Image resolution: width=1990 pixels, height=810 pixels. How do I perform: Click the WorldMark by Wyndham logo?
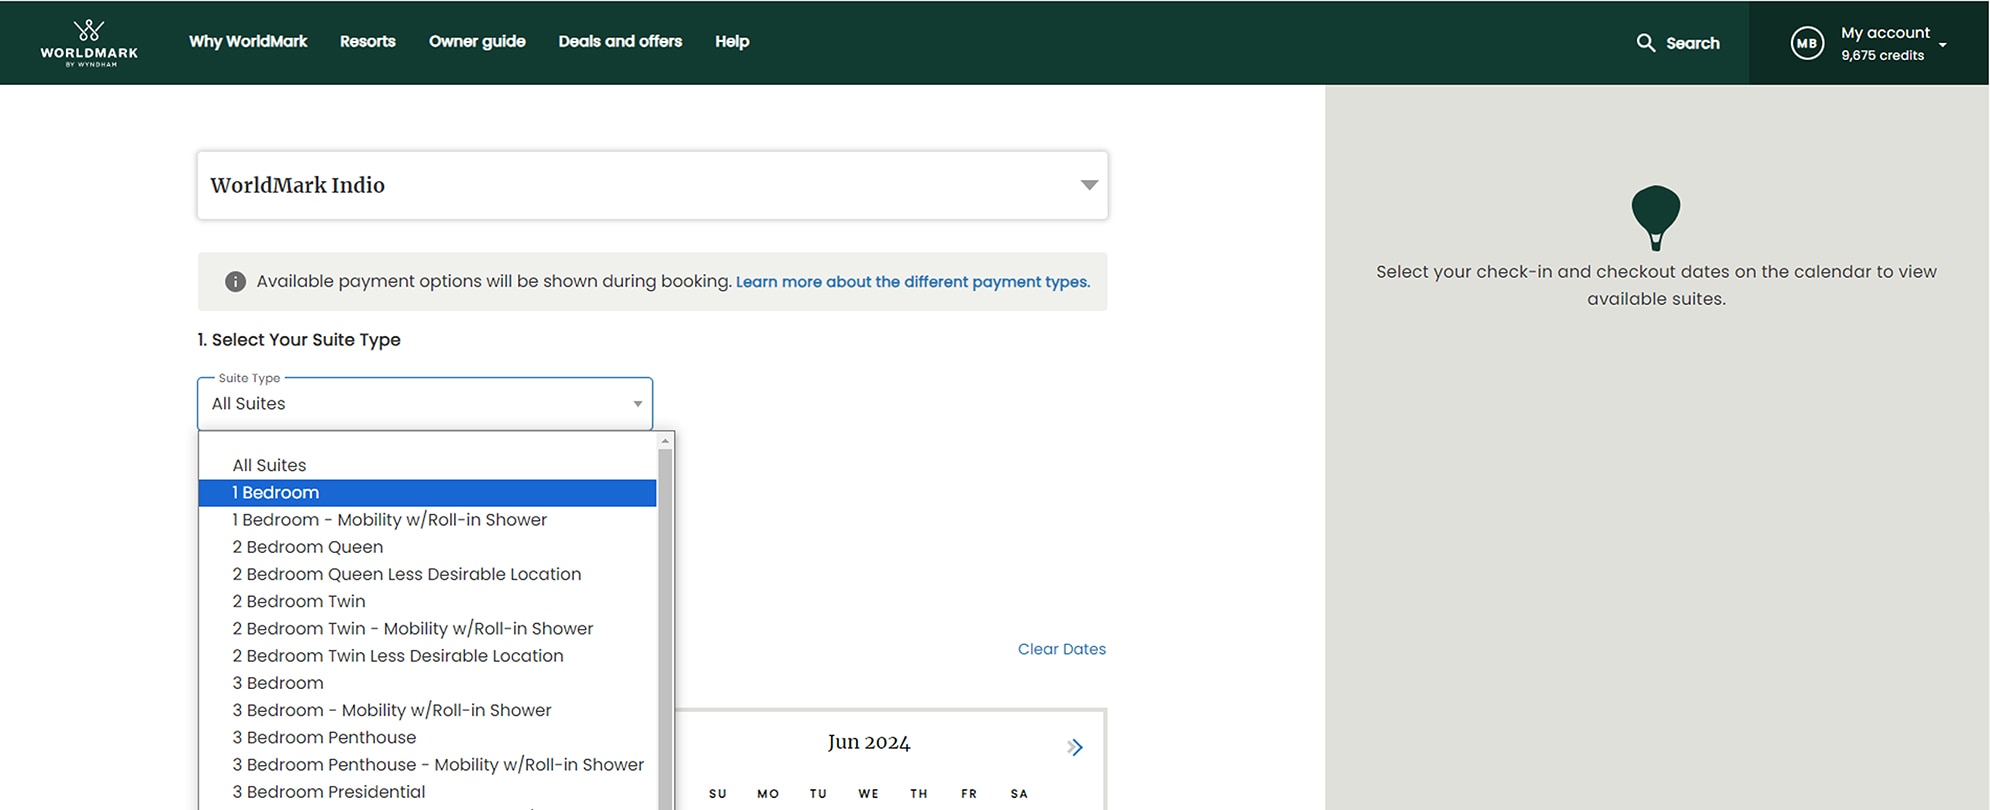pos(89,42)
